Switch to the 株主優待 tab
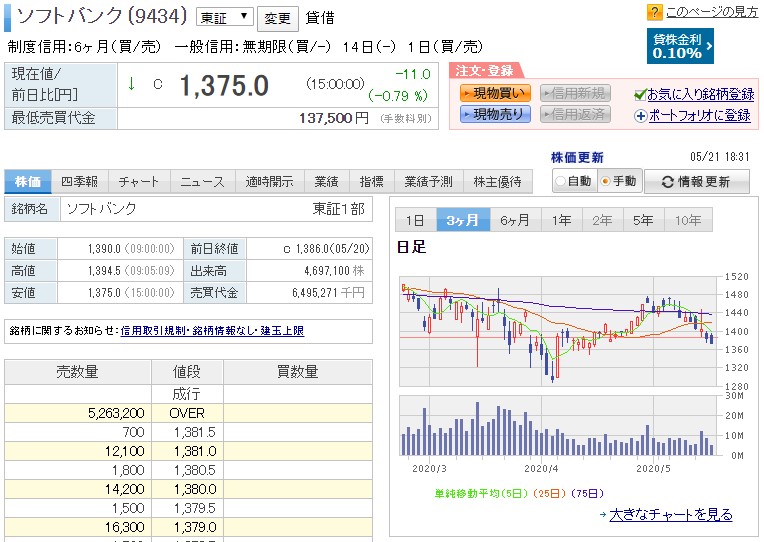 click(497, 182)
